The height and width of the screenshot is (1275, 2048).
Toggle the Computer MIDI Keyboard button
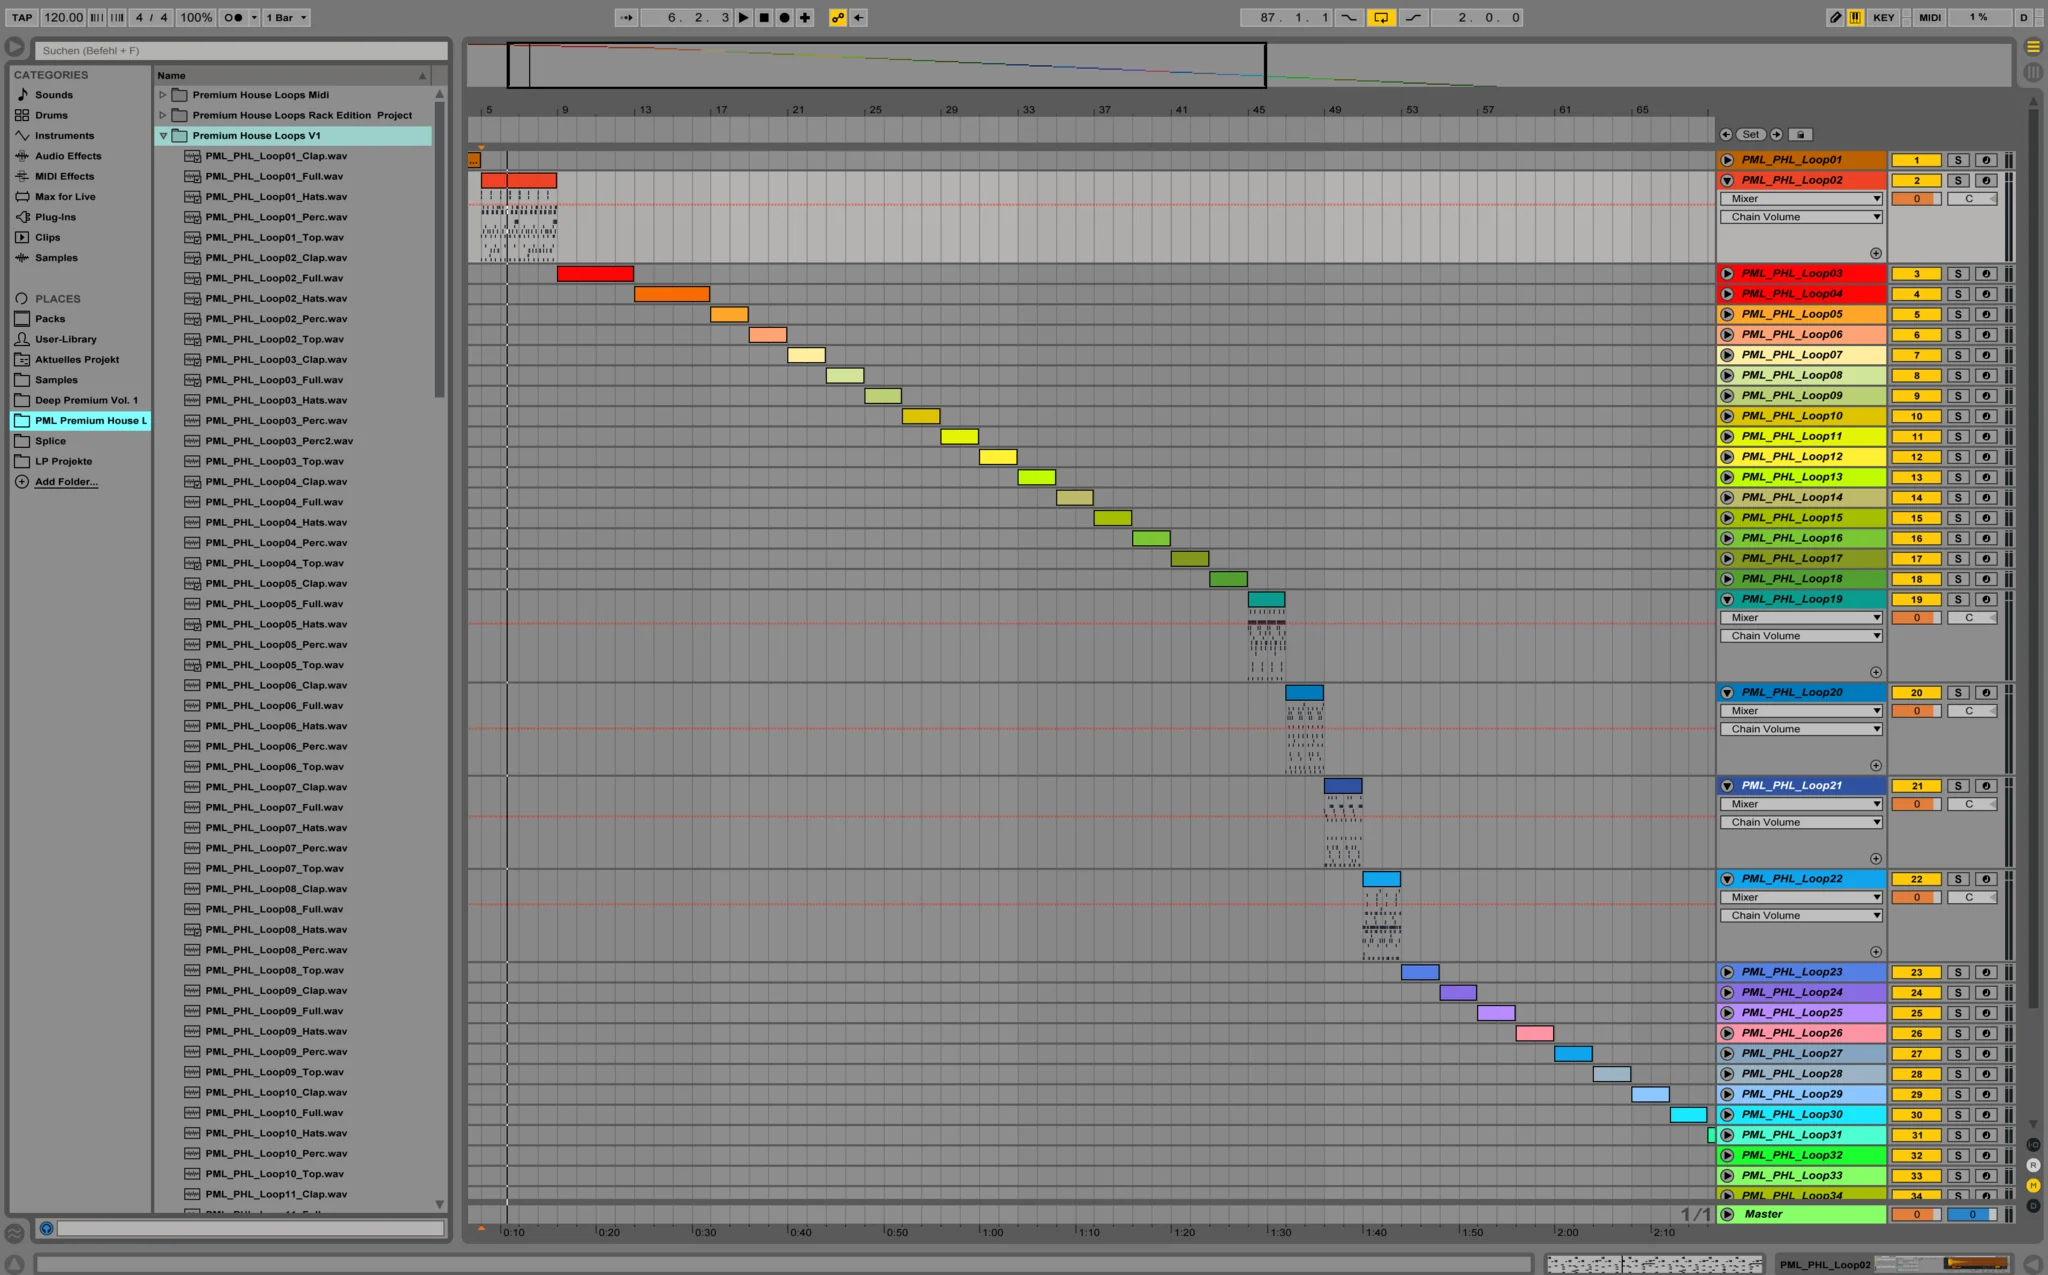click(1855, 17)
